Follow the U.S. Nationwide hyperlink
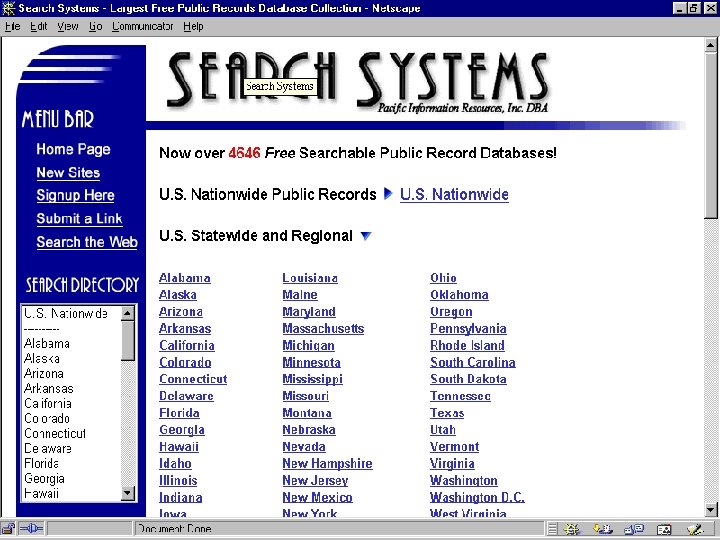 click(x=454, y=194)
